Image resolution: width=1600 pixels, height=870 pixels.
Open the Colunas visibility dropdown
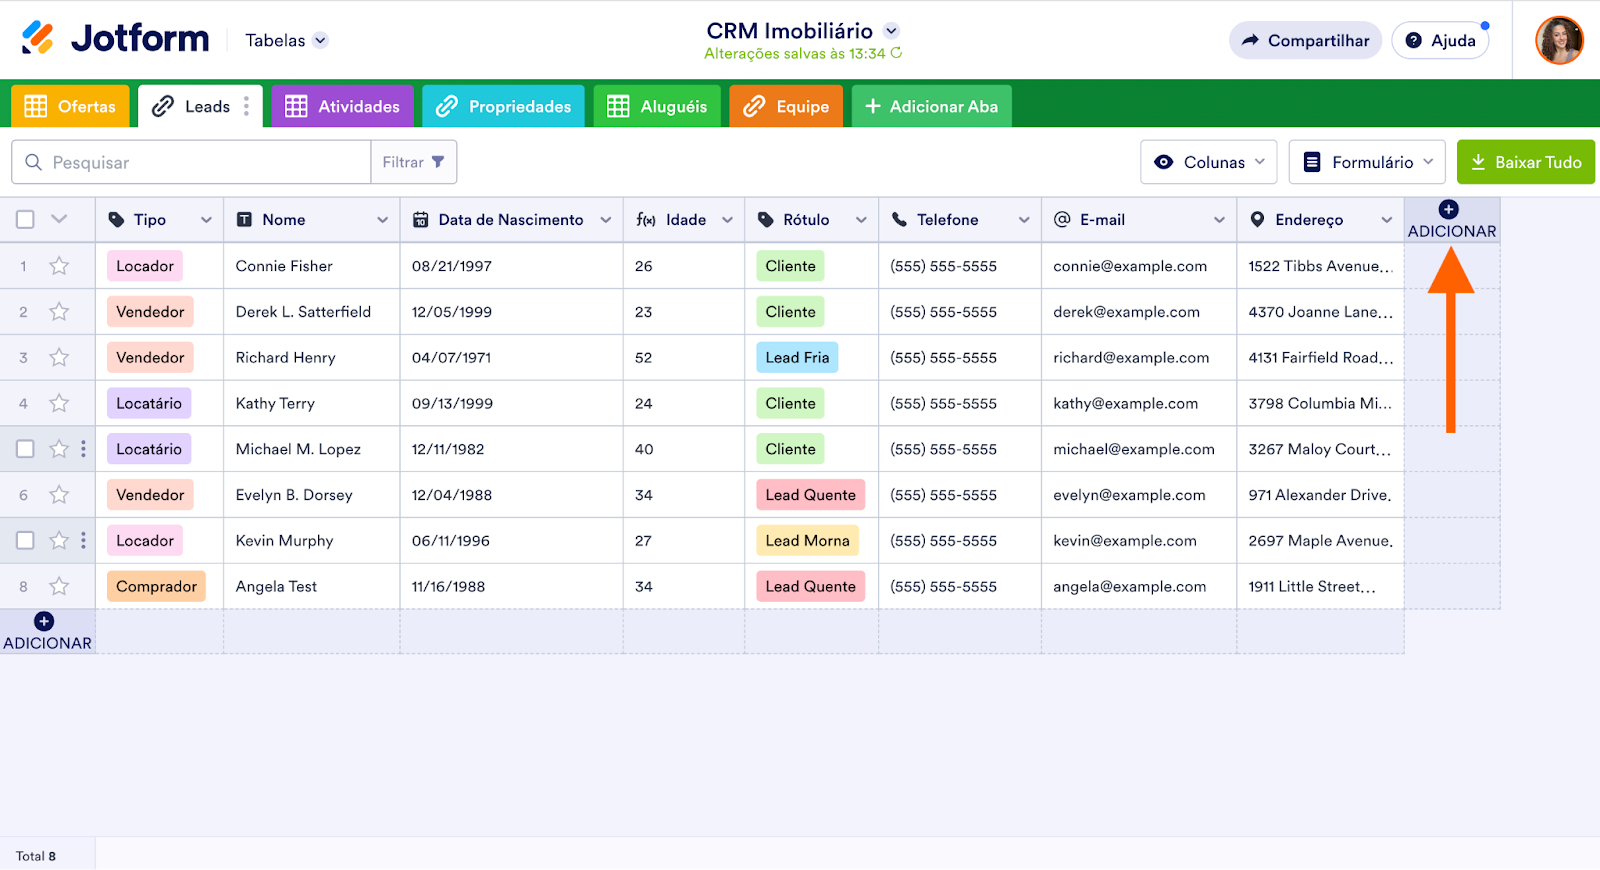[1209, 162]
